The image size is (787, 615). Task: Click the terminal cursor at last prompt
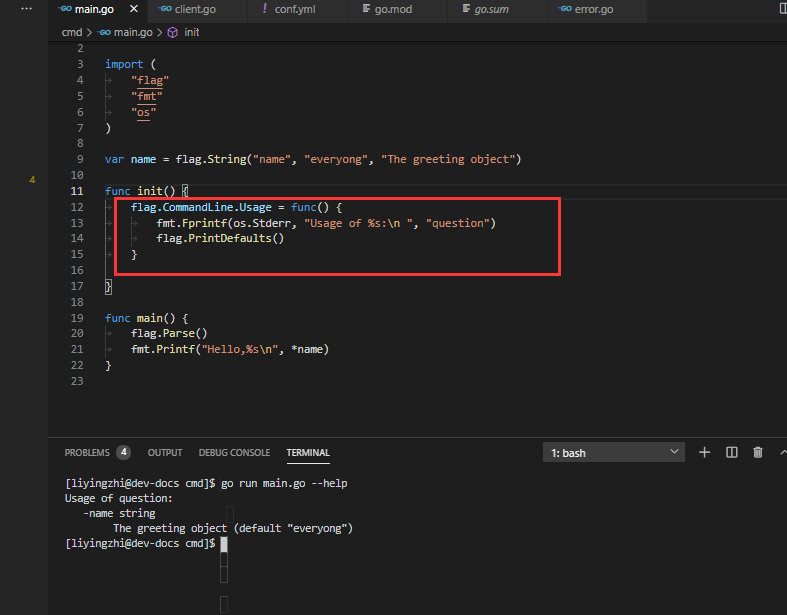(x=224, y=544)
